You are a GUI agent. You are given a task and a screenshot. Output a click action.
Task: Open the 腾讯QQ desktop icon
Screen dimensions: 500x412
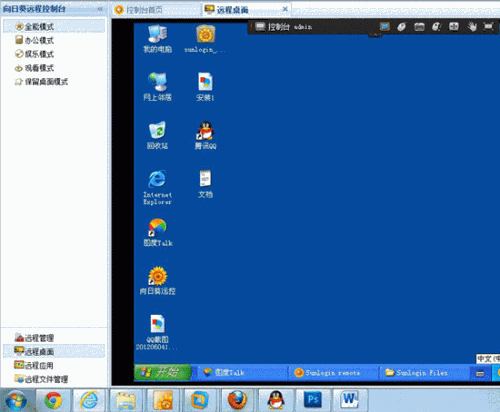pyautogui.click(x=205, y=135)
